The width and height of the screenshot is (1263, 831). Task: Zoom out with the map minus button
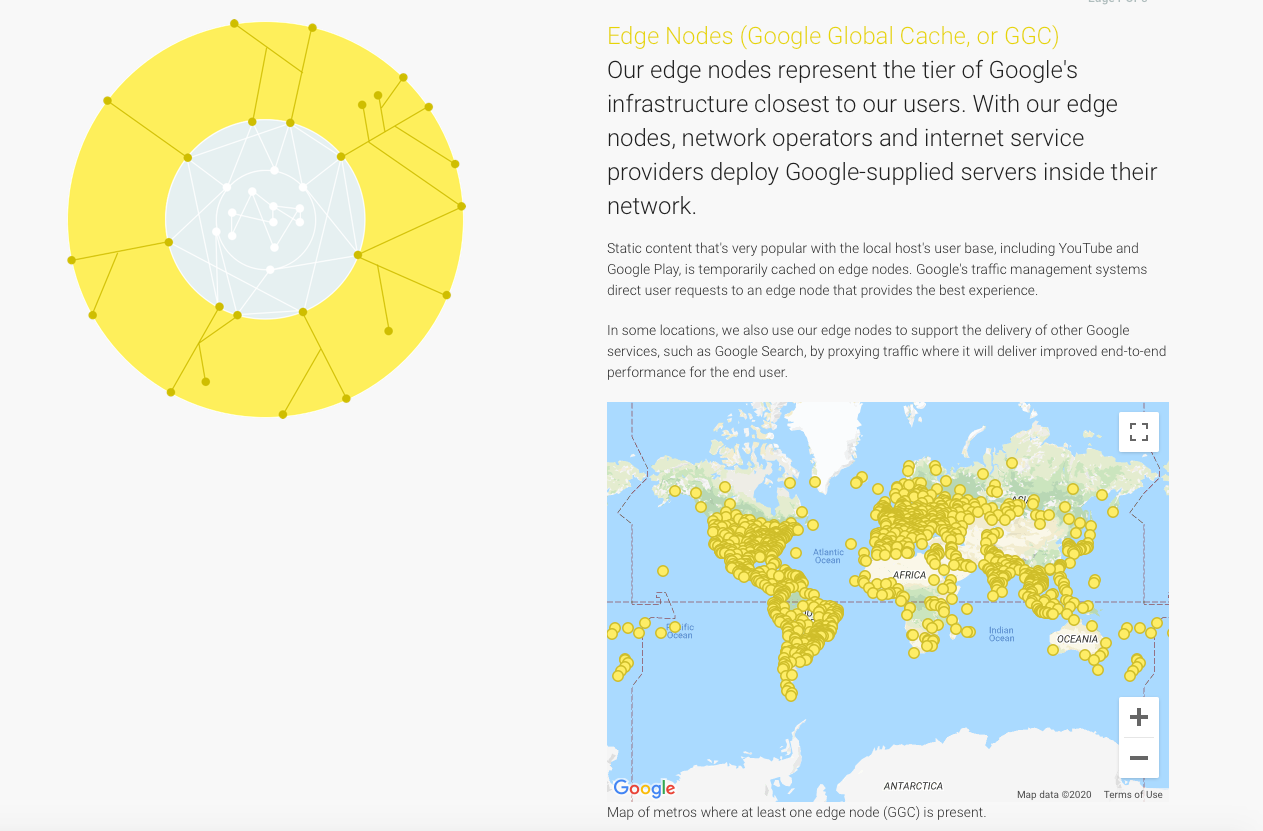point(1138,758)
